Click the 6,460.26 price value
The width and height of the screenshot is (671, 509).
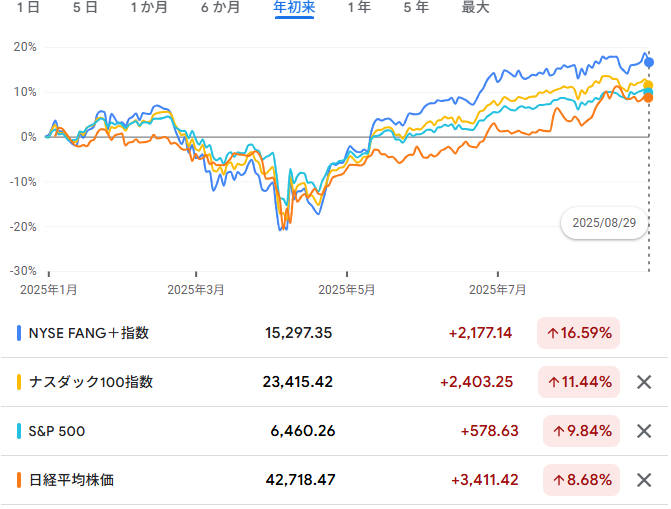click(x=303, y=431)
